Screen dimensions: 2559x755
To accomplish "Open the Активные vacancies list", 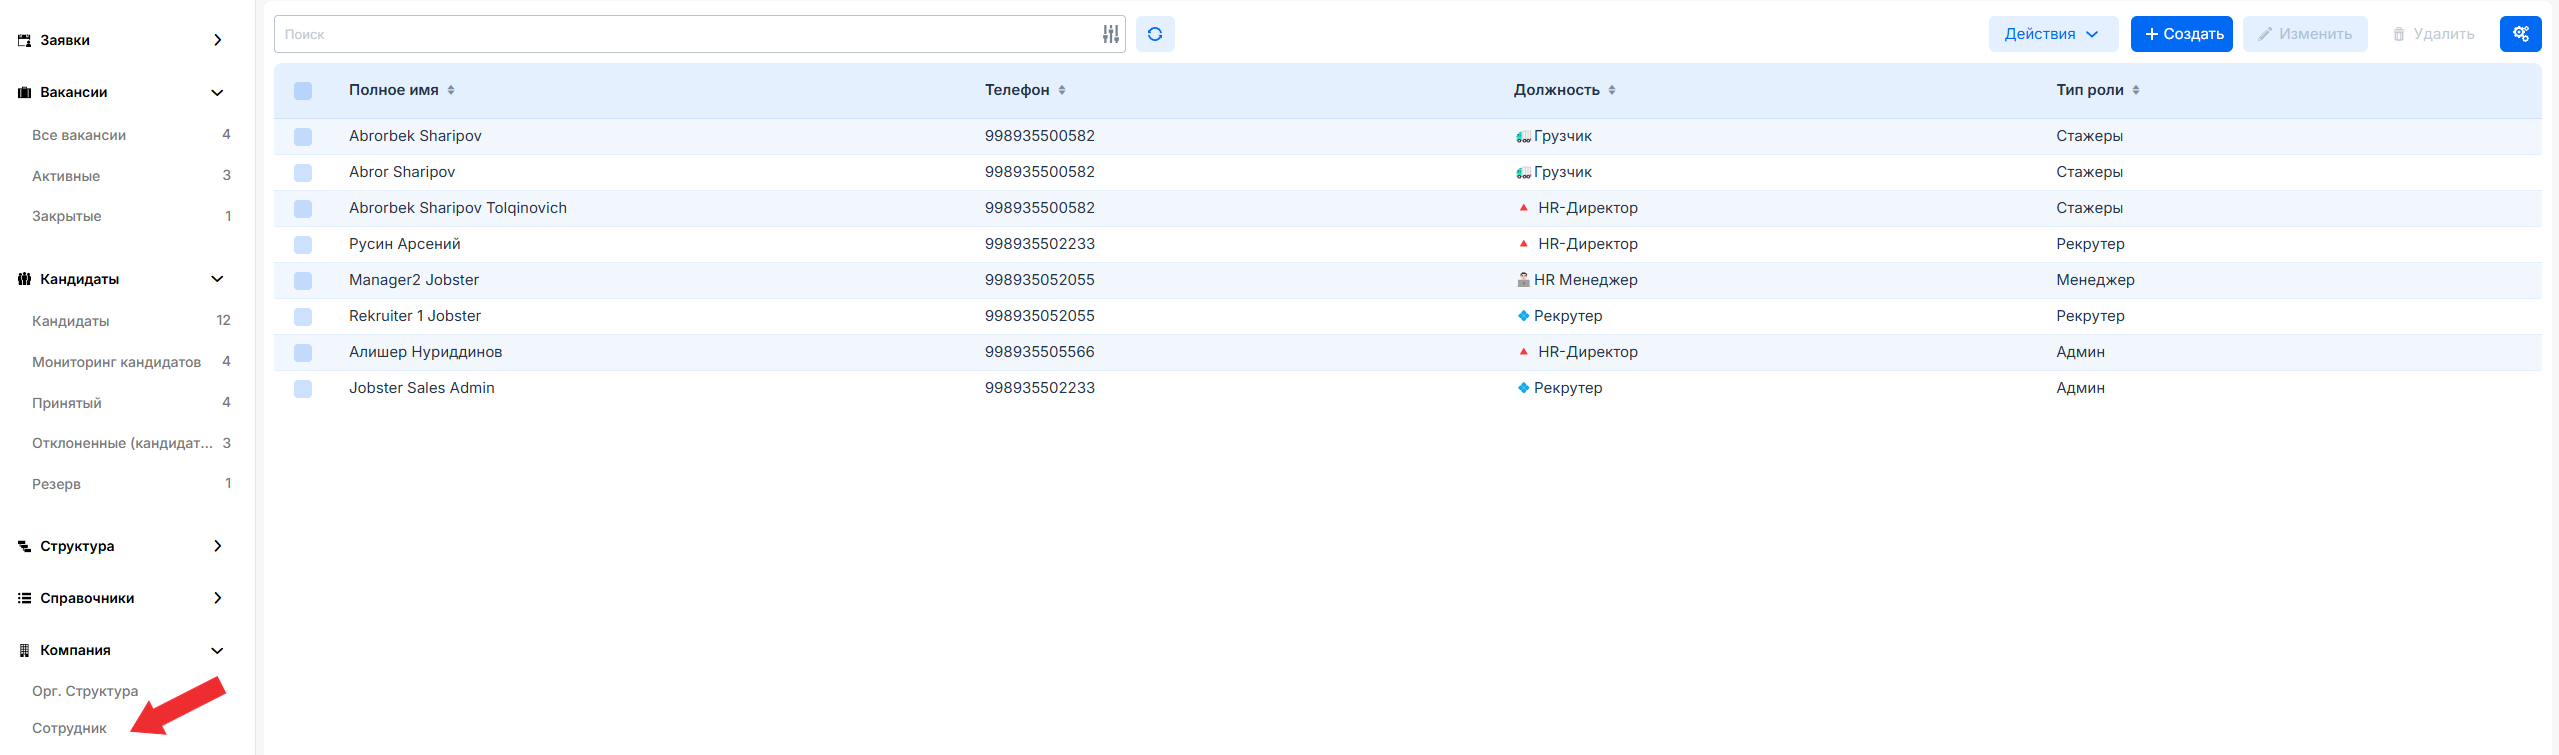I will coord(66,176).
